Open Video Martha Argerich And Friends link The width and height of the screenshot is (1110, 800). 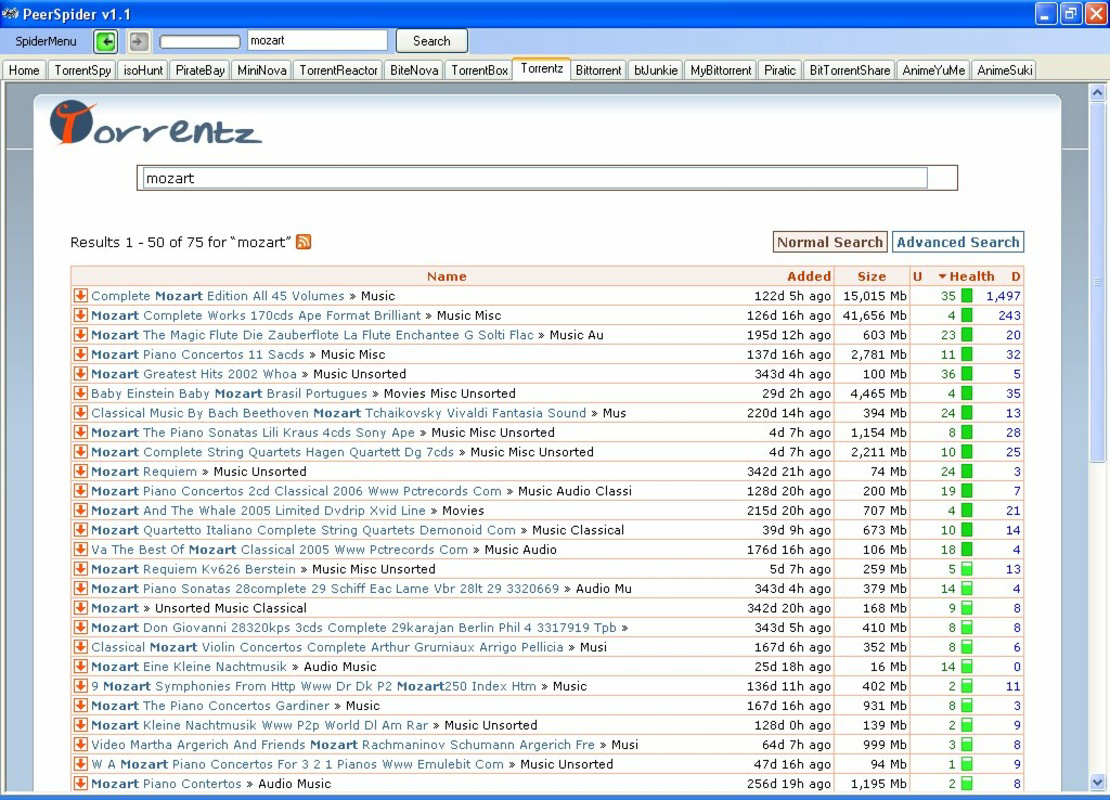[343, 745]
